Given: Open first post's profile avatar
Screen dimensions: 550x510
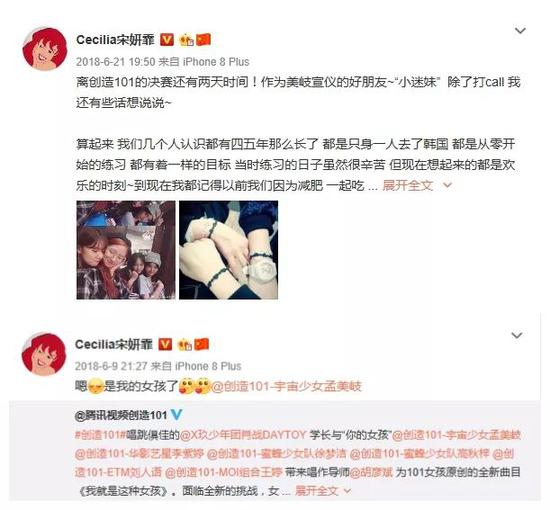Looking at the screenshot, I should [44, 48].
